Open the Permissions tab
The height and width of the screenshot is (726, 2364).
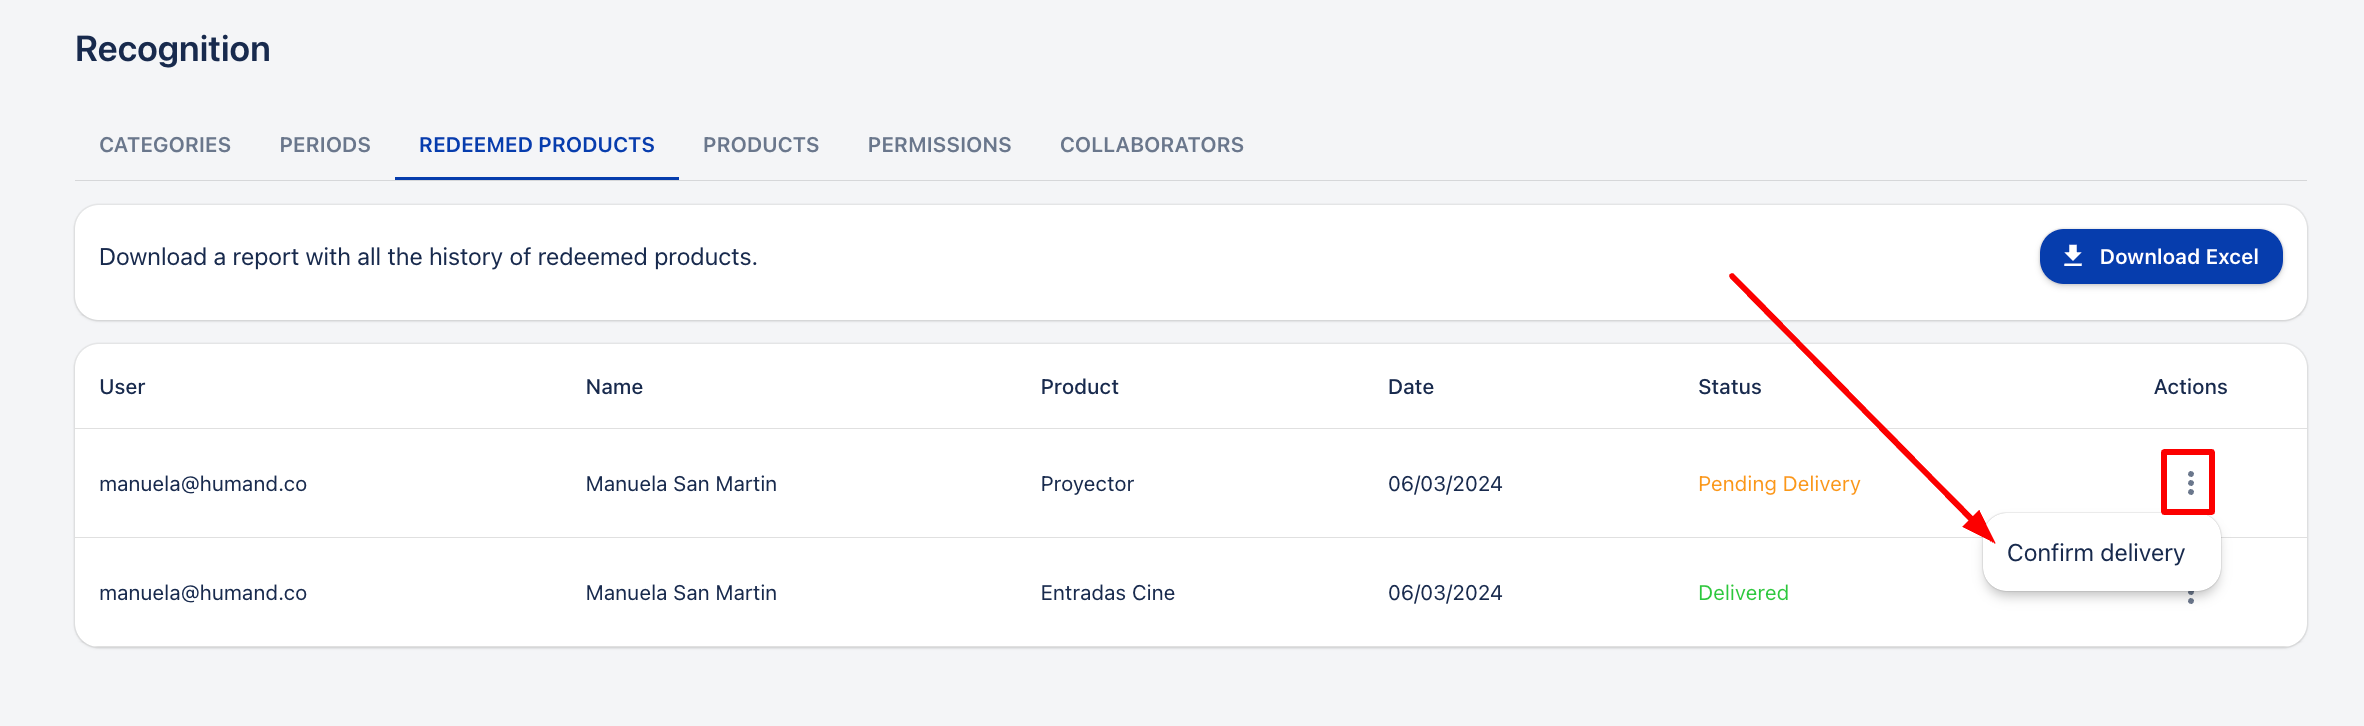point(940,145)
